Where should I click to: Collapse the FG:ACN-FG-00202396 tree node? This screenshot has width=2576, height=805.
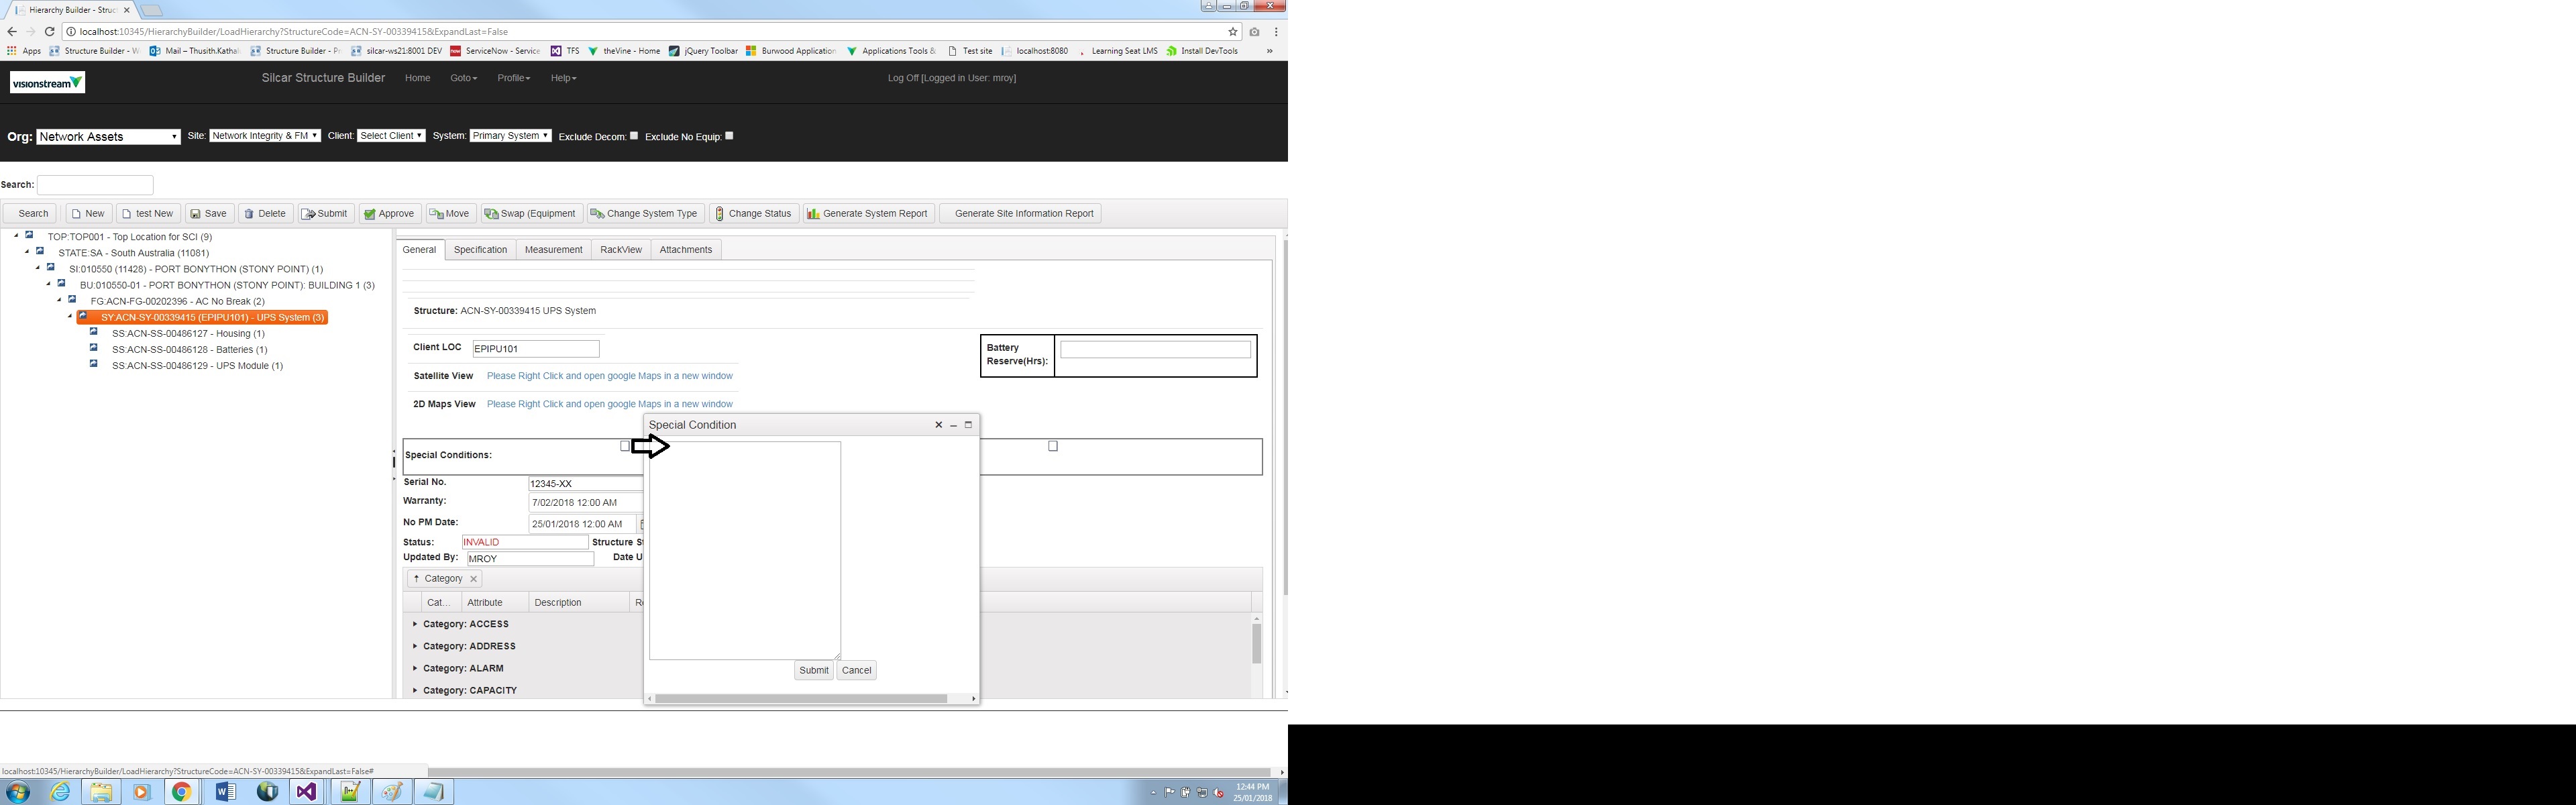tap(59, 300)
